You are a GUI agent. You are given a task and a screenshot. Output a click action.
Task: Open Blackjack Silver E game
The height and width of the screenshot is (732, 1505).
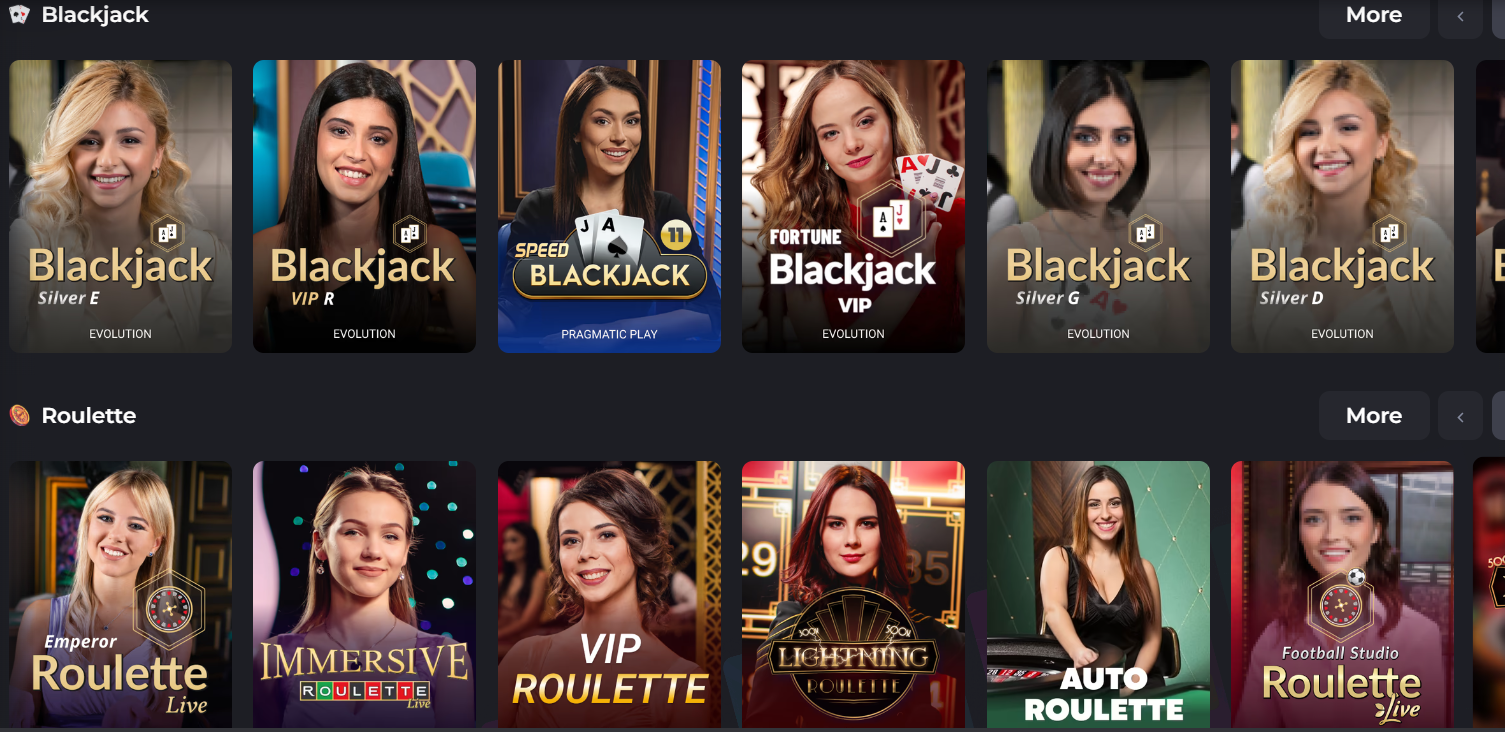click(120, 206)
